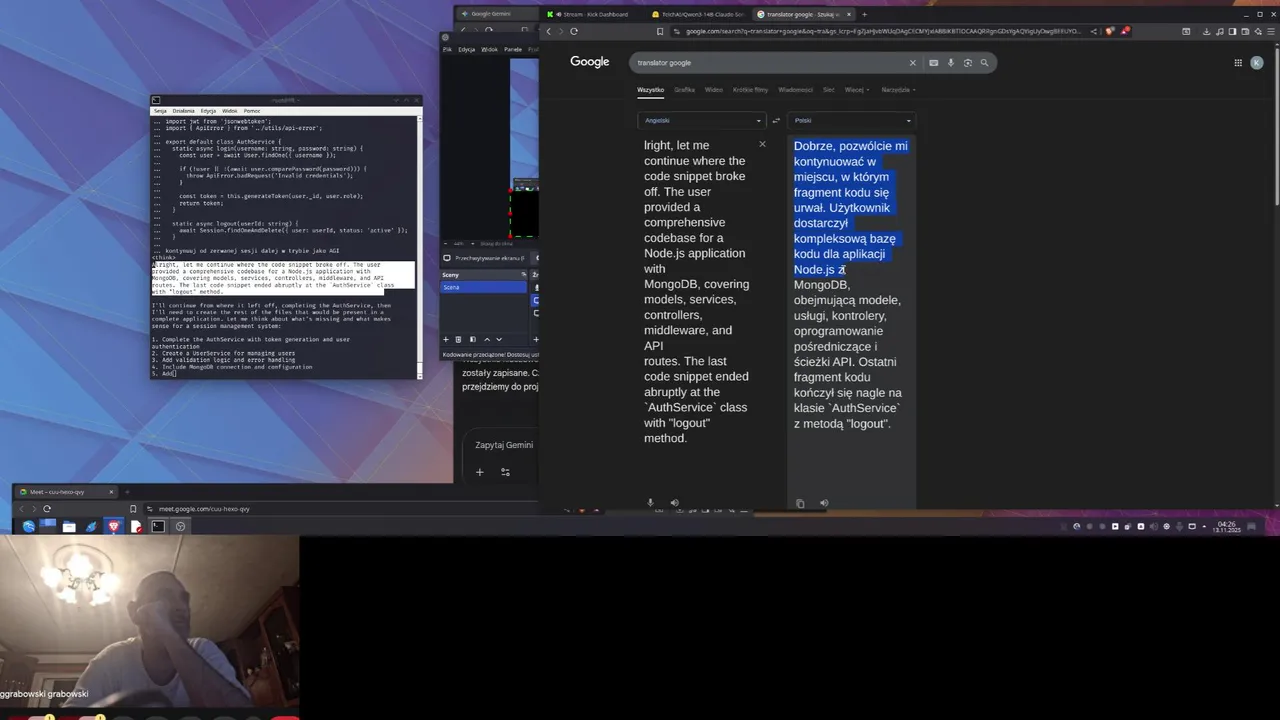Click the Google logo
1280x720 pixels.
[x=590, y=62]
